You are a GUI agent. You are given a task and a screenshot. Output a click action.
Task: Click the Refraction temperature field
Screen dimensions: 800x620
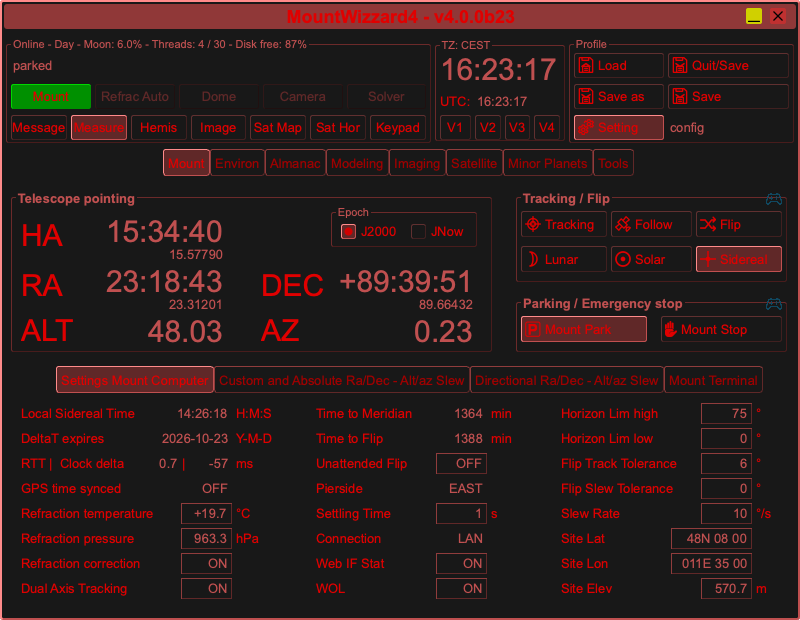207,513
